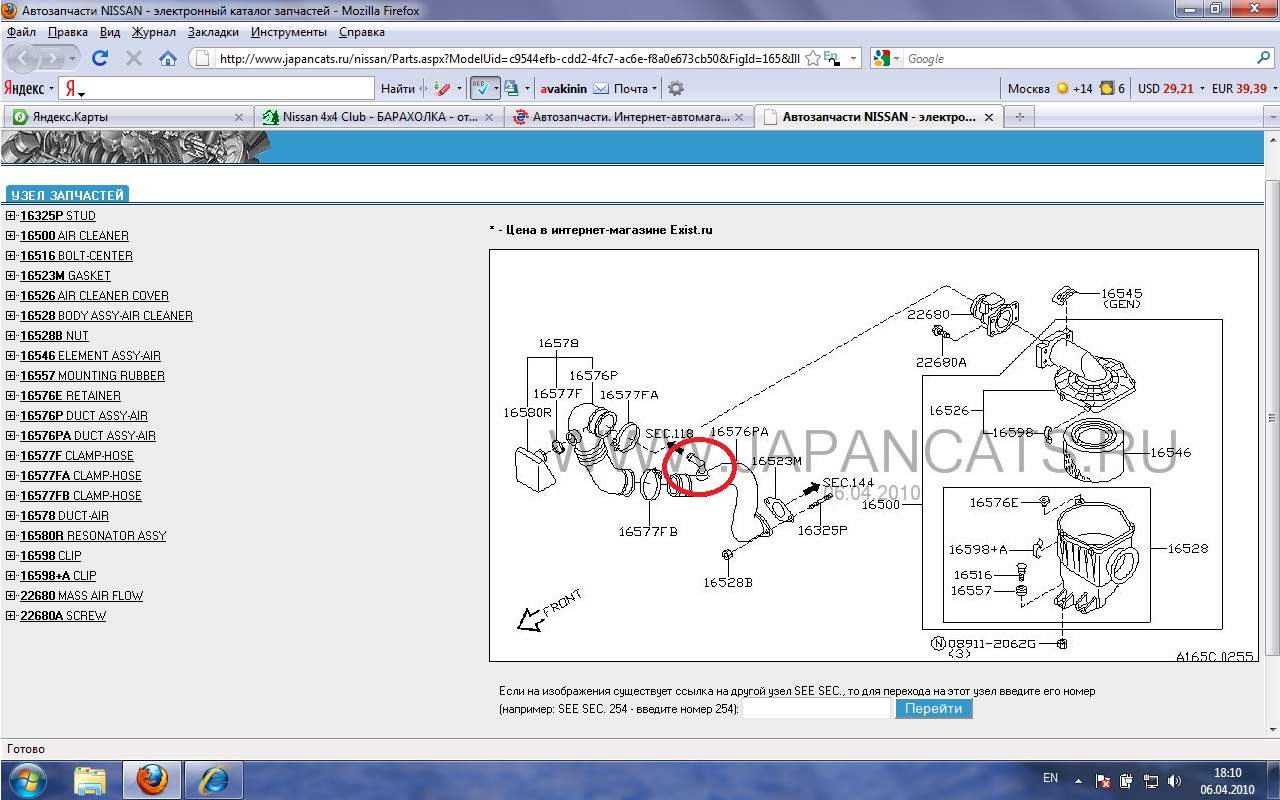Image resolution: width=1280 pixels, height=800 pixels.
Task: Launch Internet Explorer from the taskbar
Action: (x=214, y=779)
